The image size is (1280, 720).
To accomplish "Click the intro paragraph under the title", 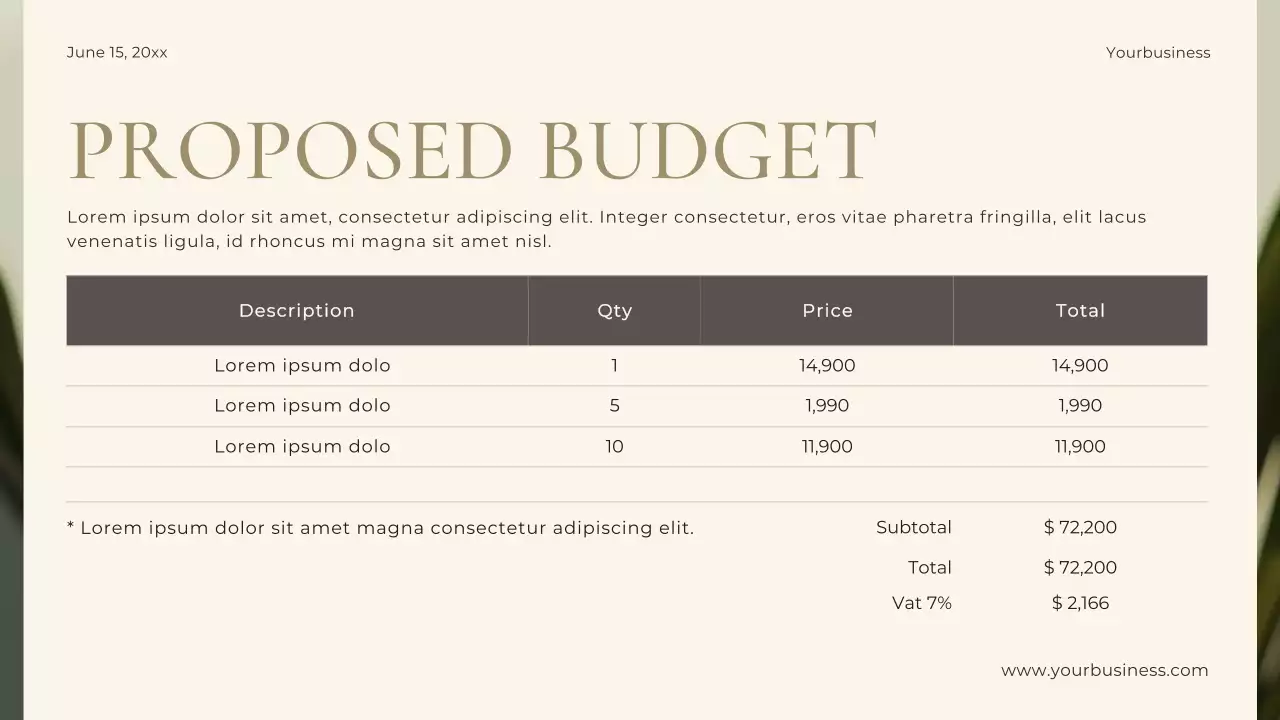I will [606, 229].
